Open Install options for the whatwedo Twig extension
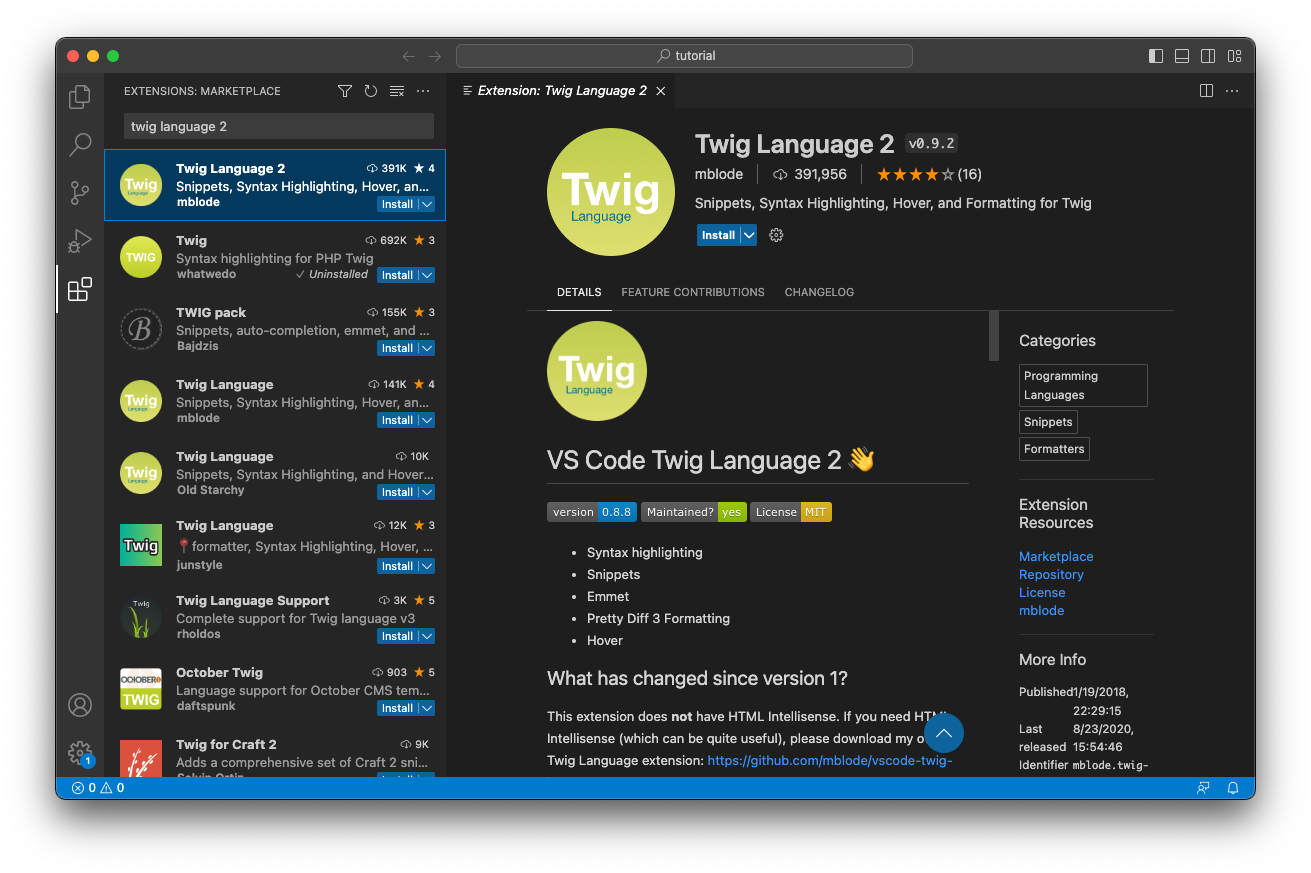Screen dimensions: 1311x873 (x=425, y=274)
